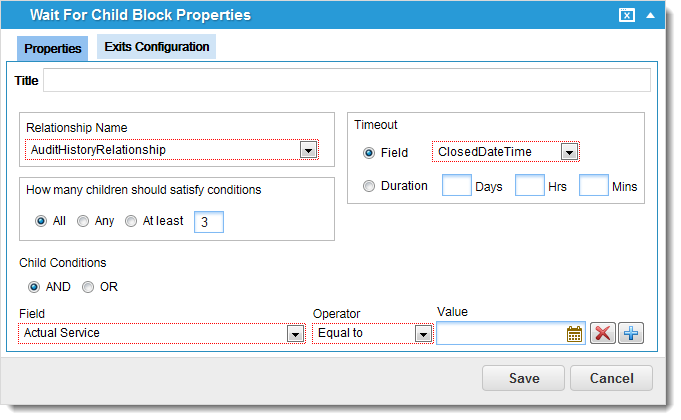Select Field timeout radio button

tap(369, 153)
